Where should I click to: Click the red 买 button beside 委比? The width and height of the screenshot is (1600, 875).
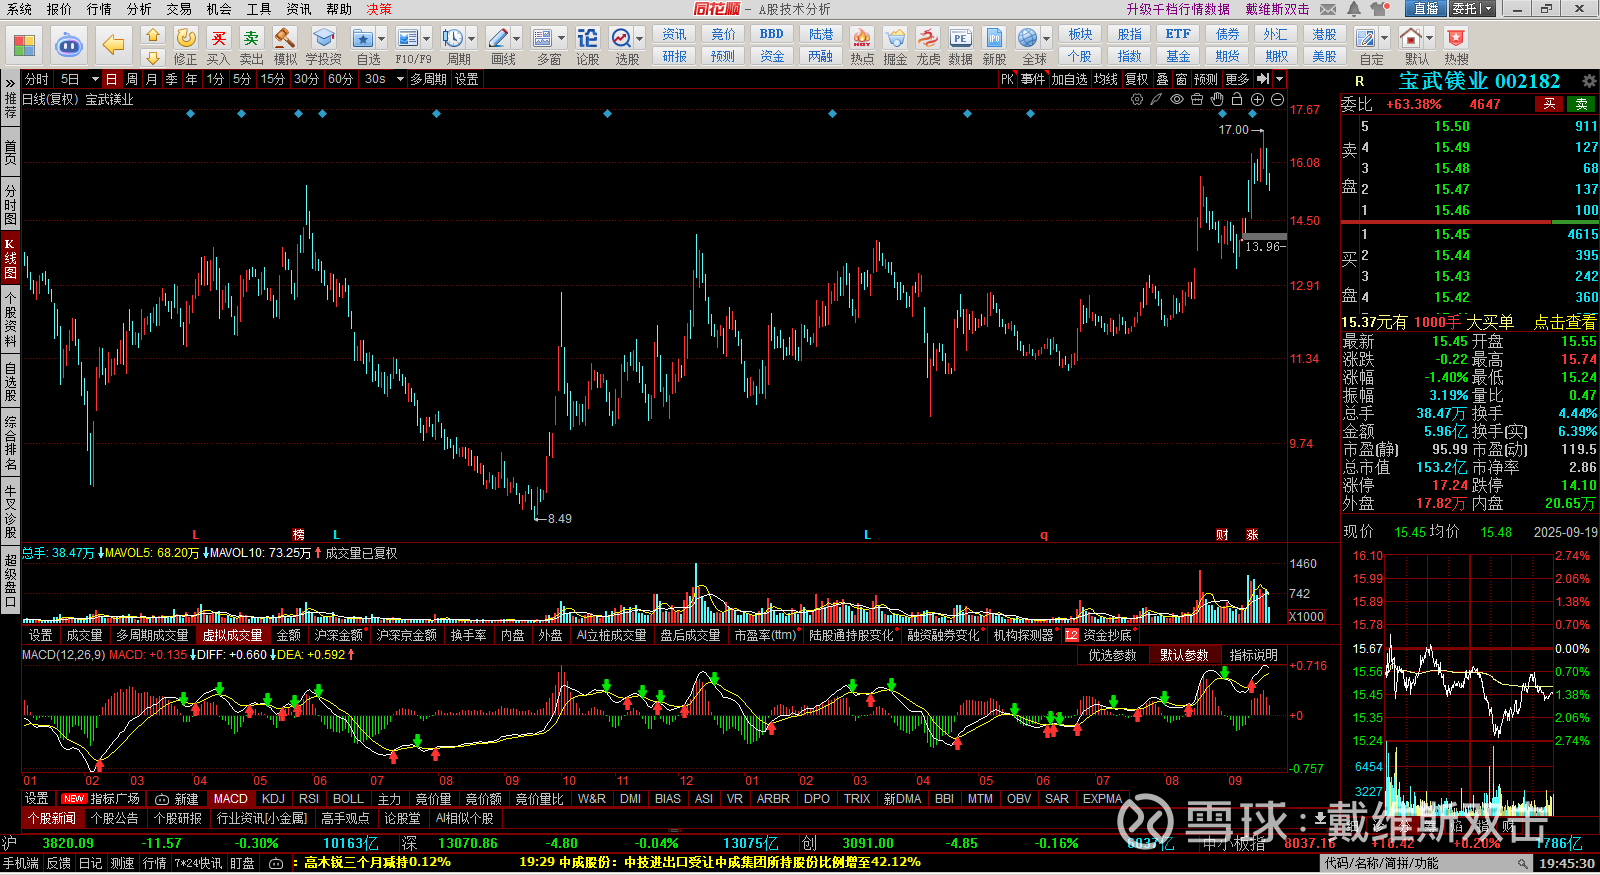click(x=1549, y=104)
